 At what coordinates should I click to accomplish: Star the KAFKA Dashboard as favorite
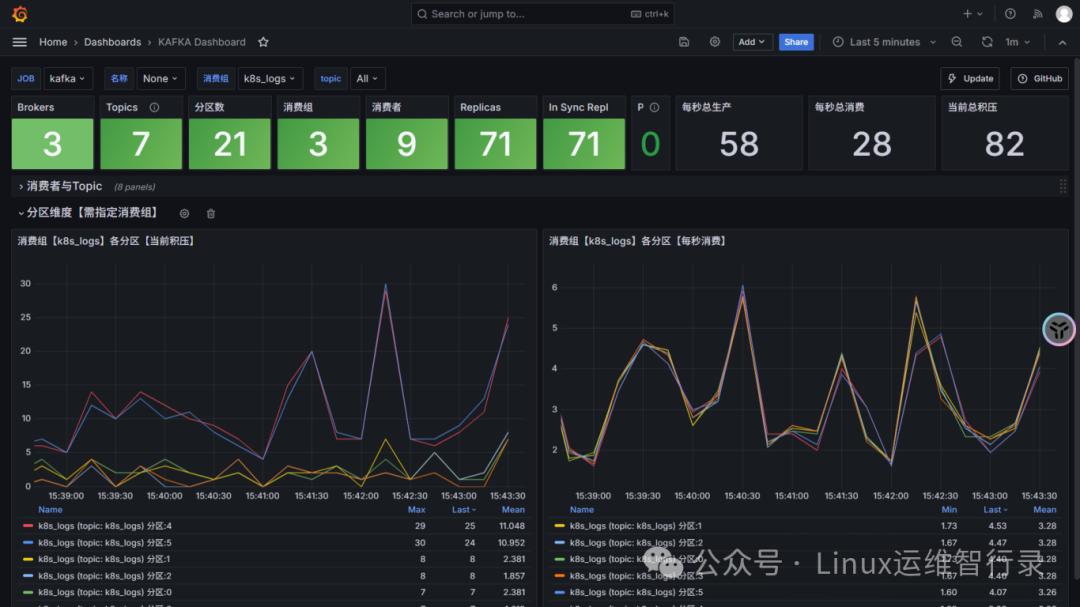tap(263, 42)
